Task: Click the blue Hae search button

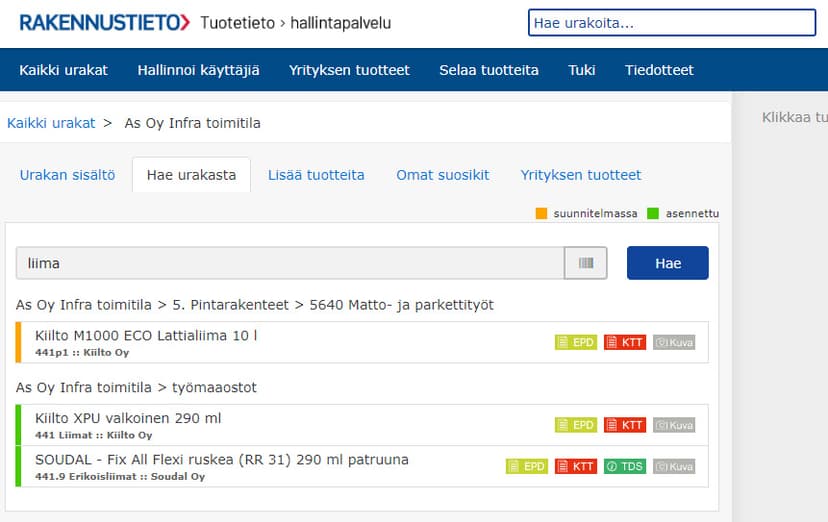Action: [668, 263]
